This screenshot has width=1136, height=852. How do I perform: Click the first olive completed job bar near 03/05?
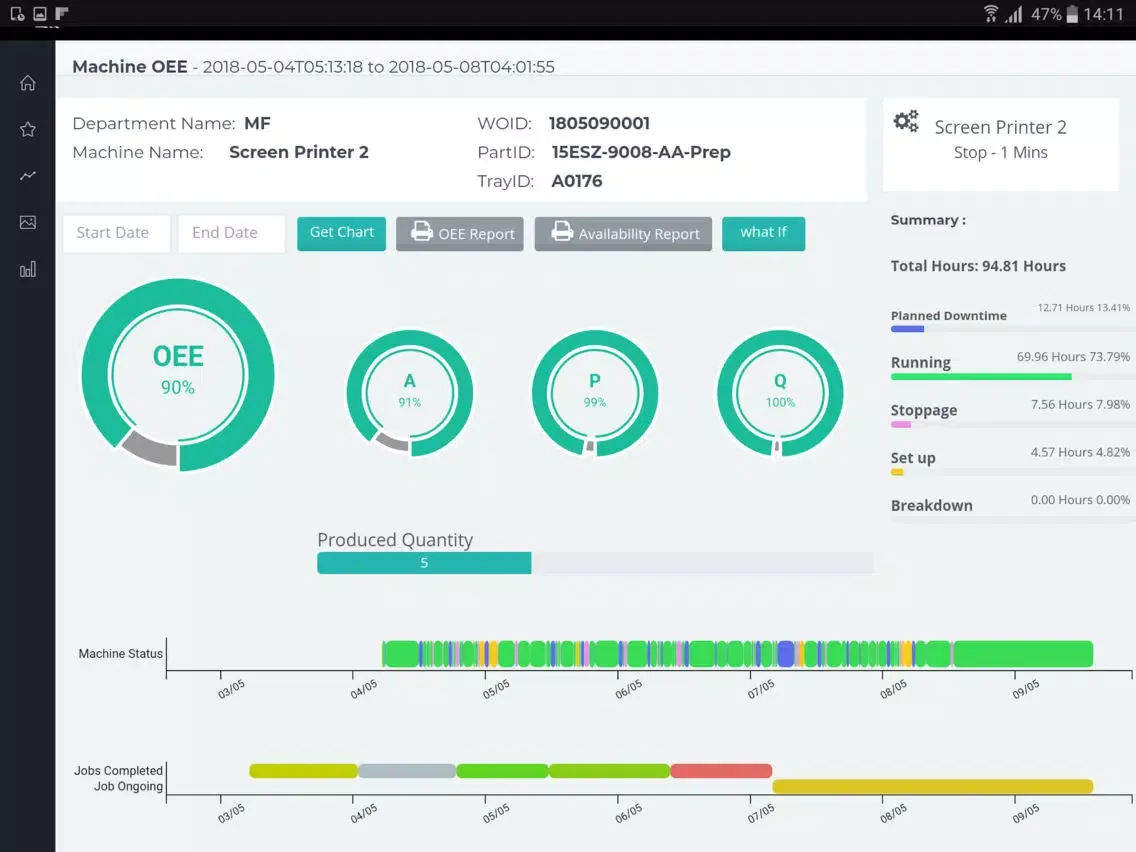pos(304,771)
